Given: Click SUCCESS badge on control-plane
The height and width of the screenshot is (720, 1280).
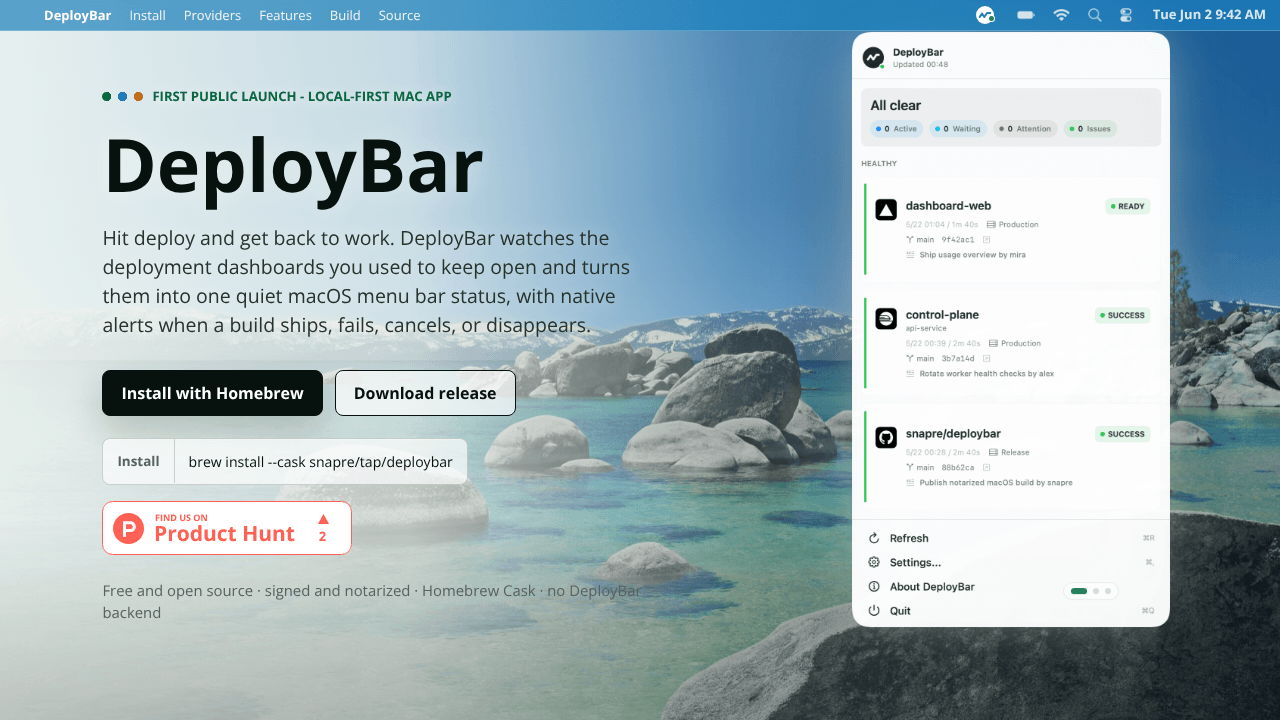Looking at the screenshot, I should point(1123,315).
